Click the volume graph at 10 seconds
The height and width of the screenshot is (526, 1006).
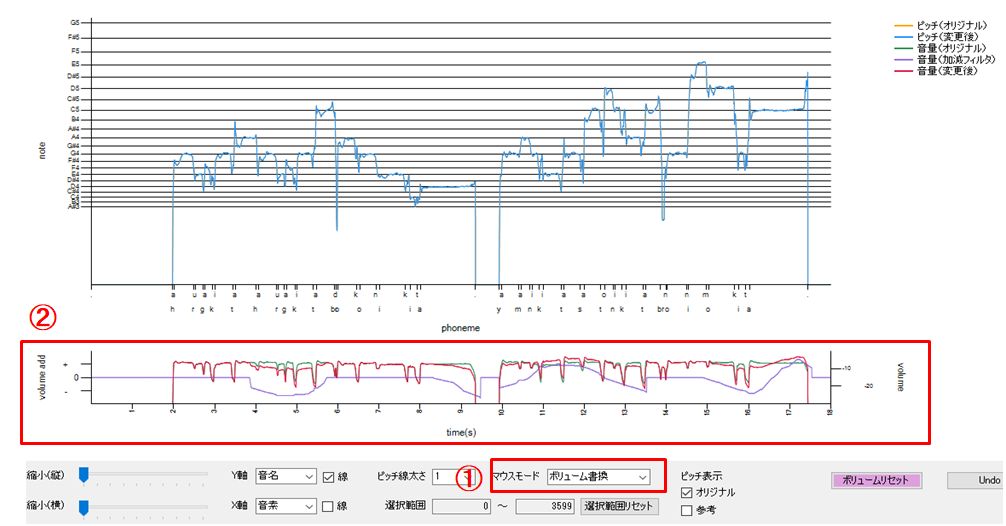(x=501, y=380)
